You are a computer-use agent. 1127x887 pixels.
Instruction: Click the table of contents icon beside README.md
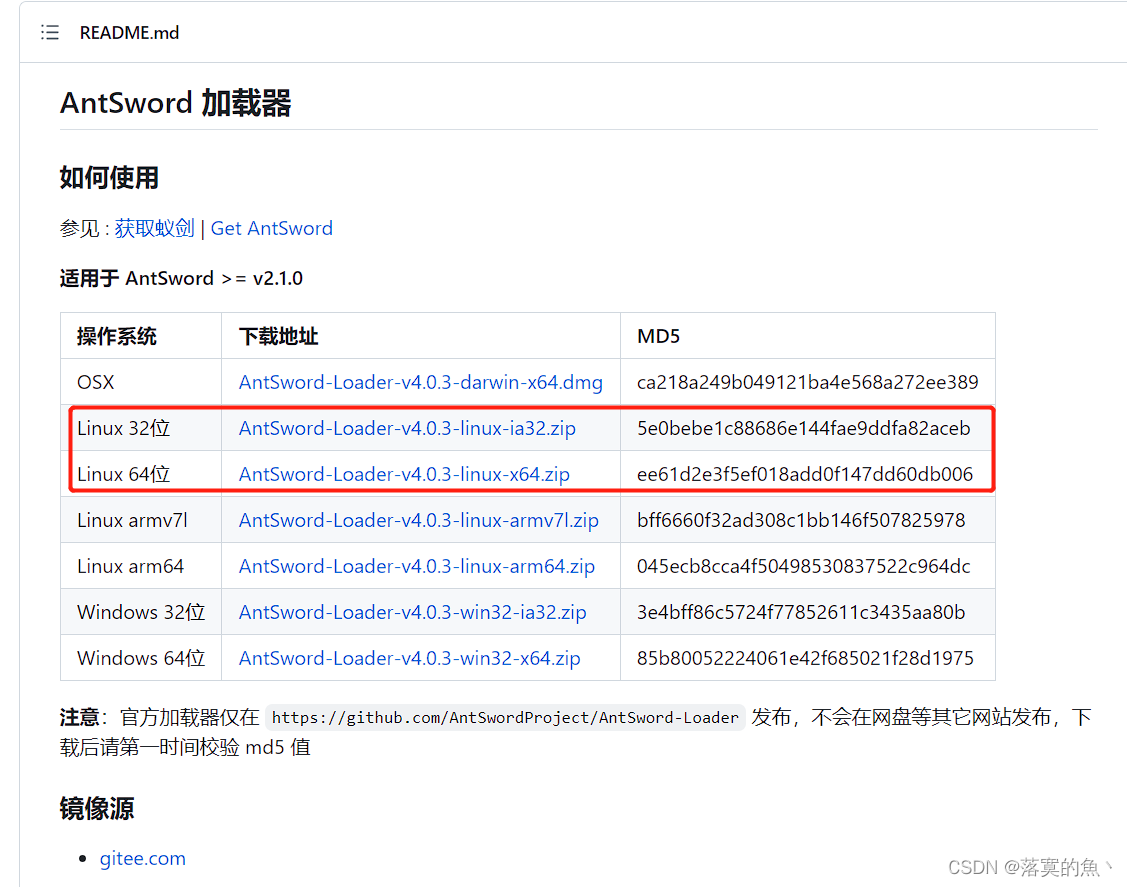(49, 32)
